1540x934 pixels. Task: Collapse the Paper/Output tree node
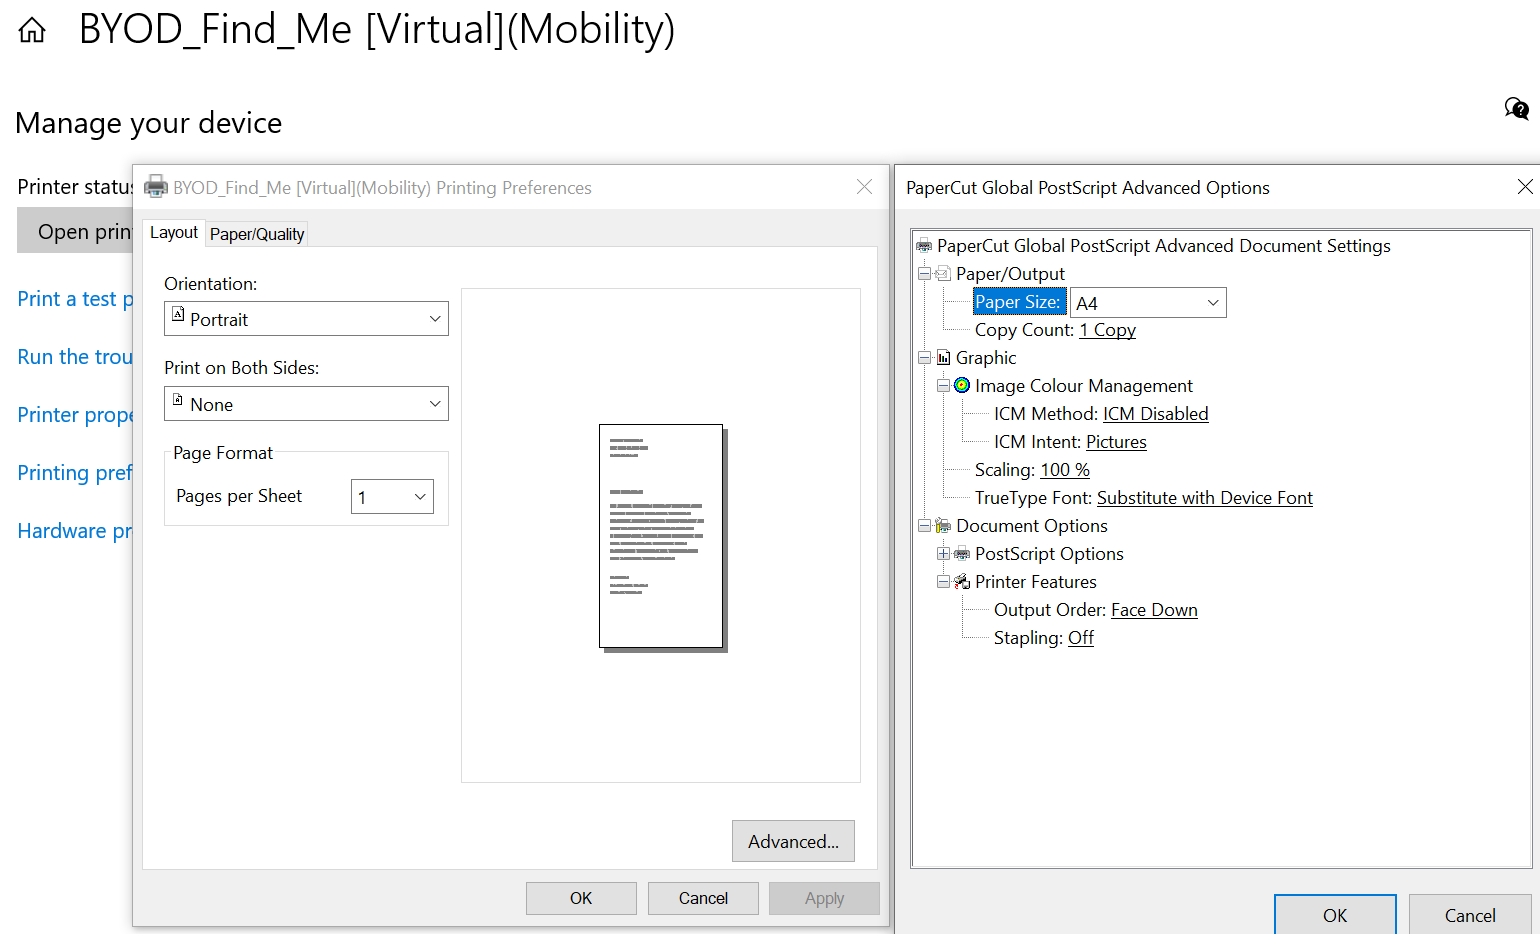pyautogui.click(x=924, y=274)
